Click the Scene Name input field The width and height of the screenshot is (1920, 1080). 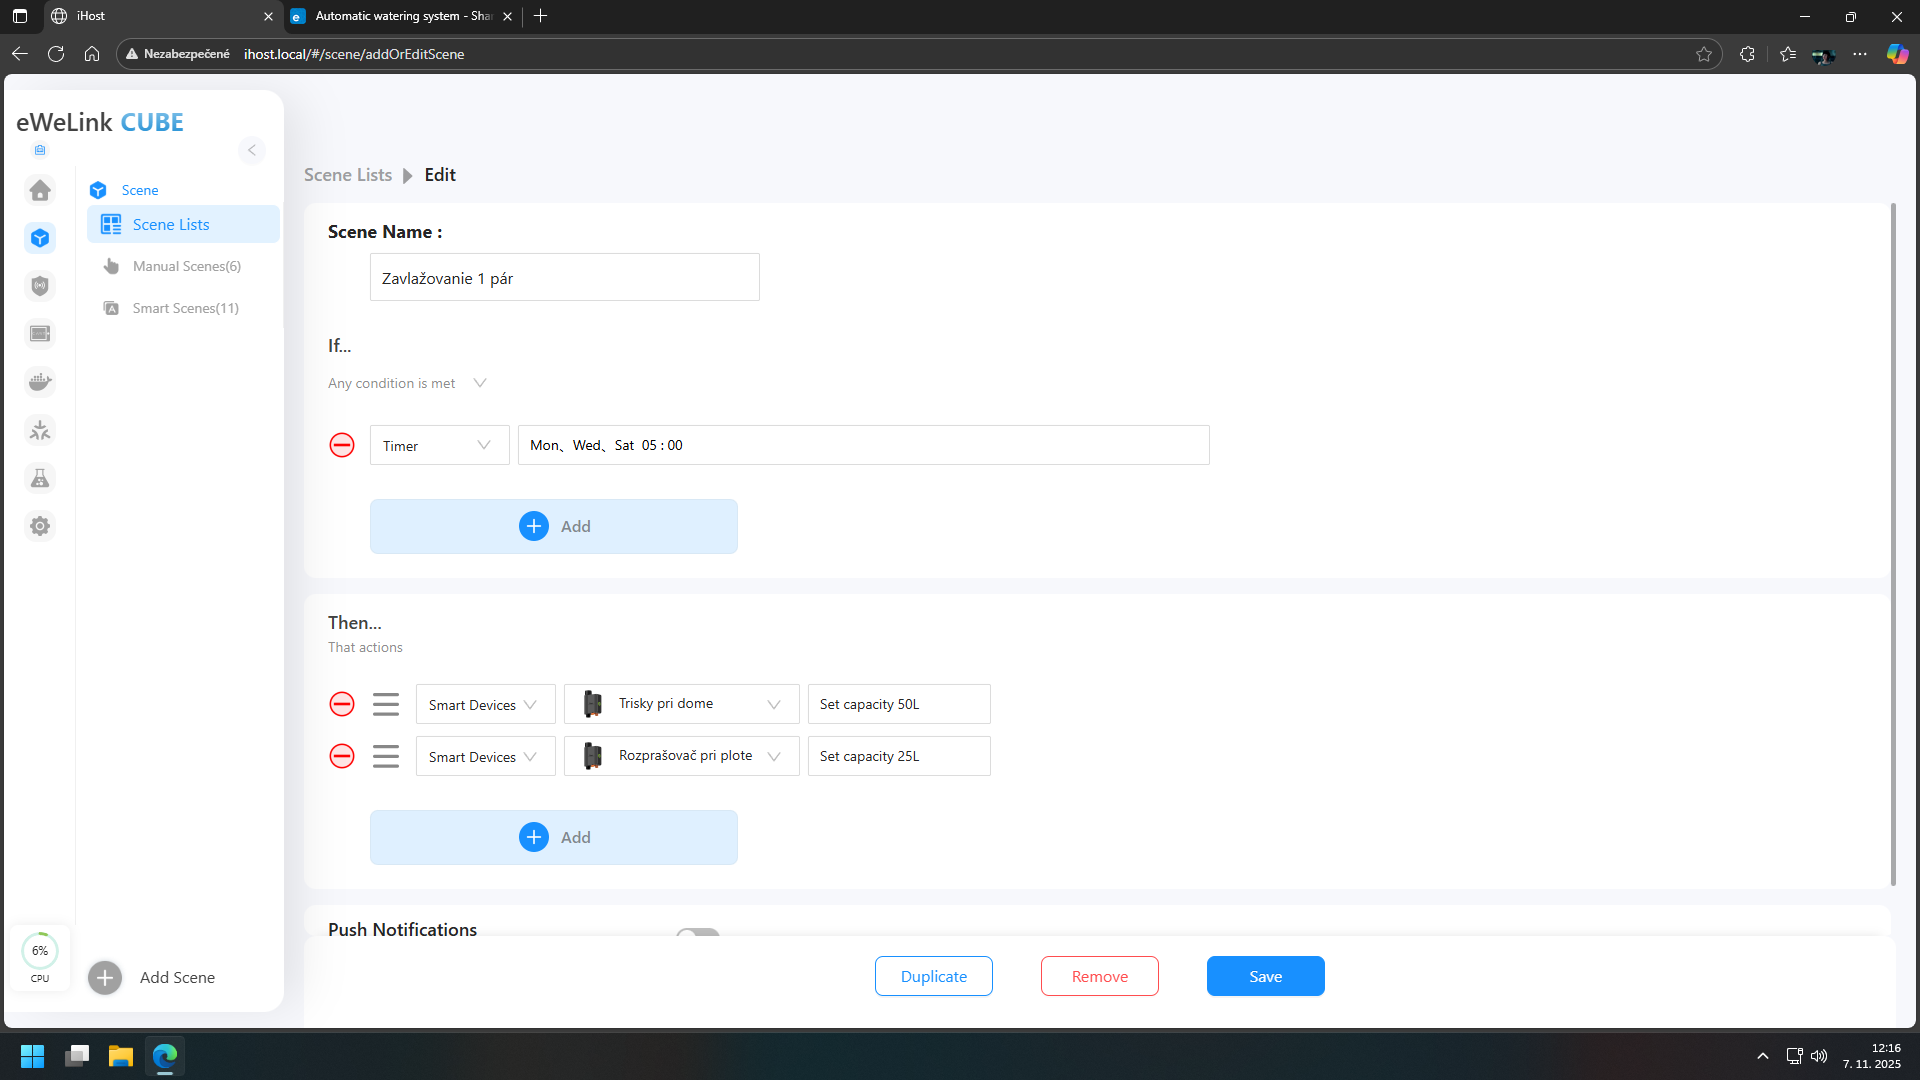(564, 278)
